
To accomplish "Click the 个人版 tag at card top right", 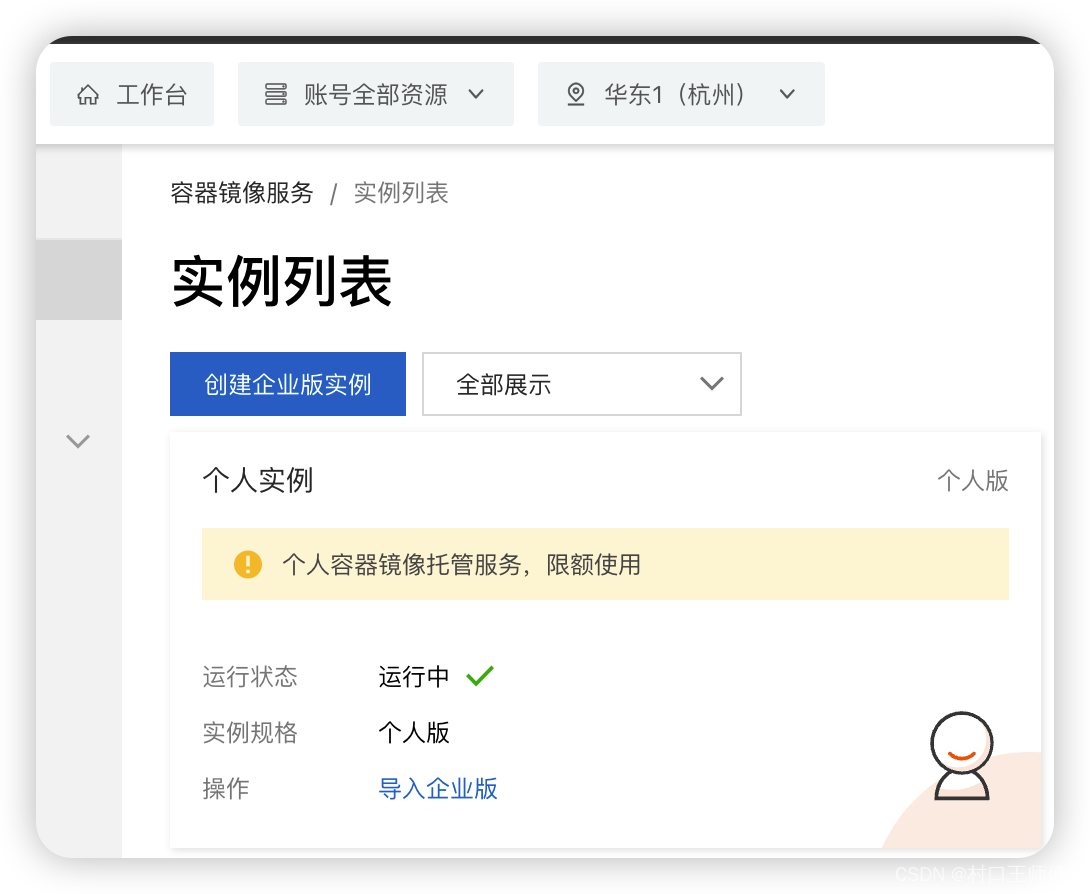I will [x=973, y=480].
